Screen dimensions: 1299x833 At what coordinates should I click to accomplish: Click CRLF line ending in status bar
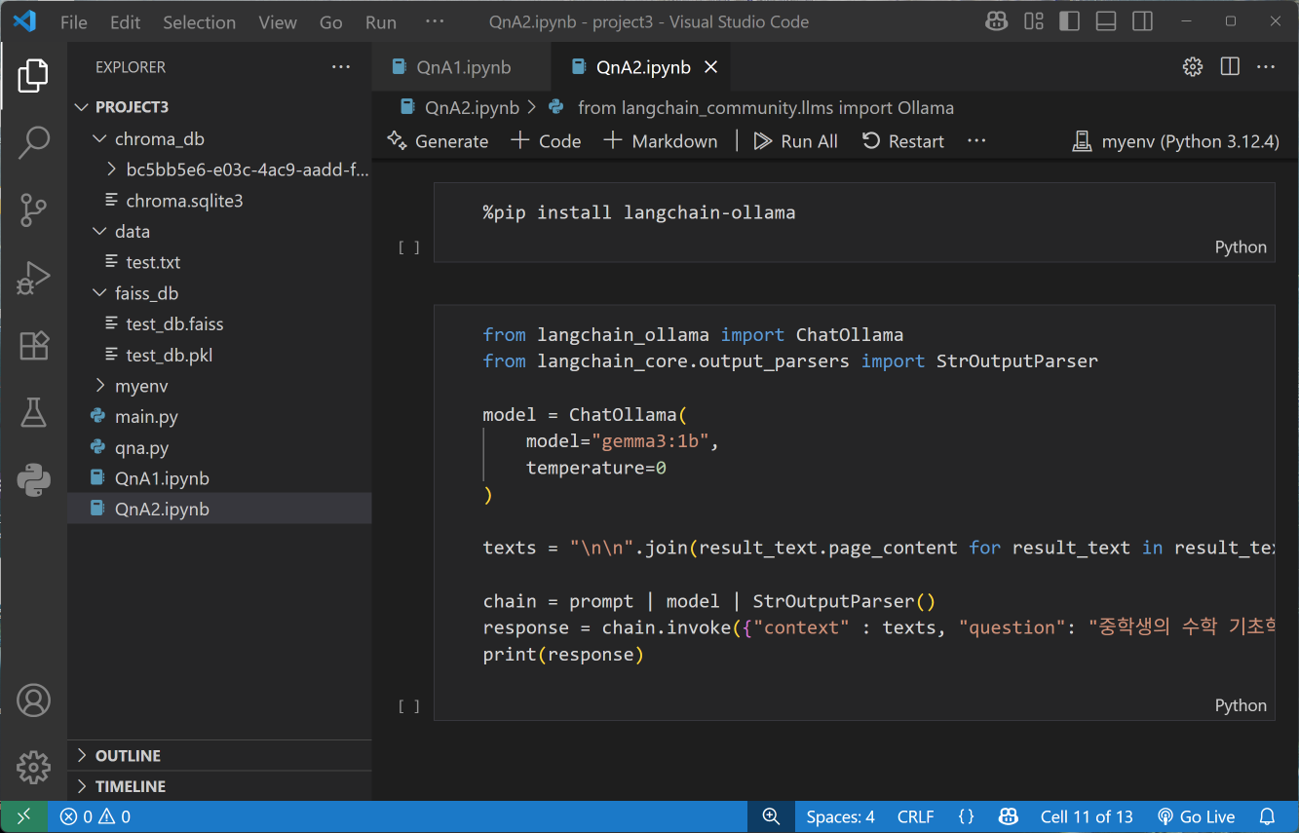pyautogui.click(x=915, y=816)
